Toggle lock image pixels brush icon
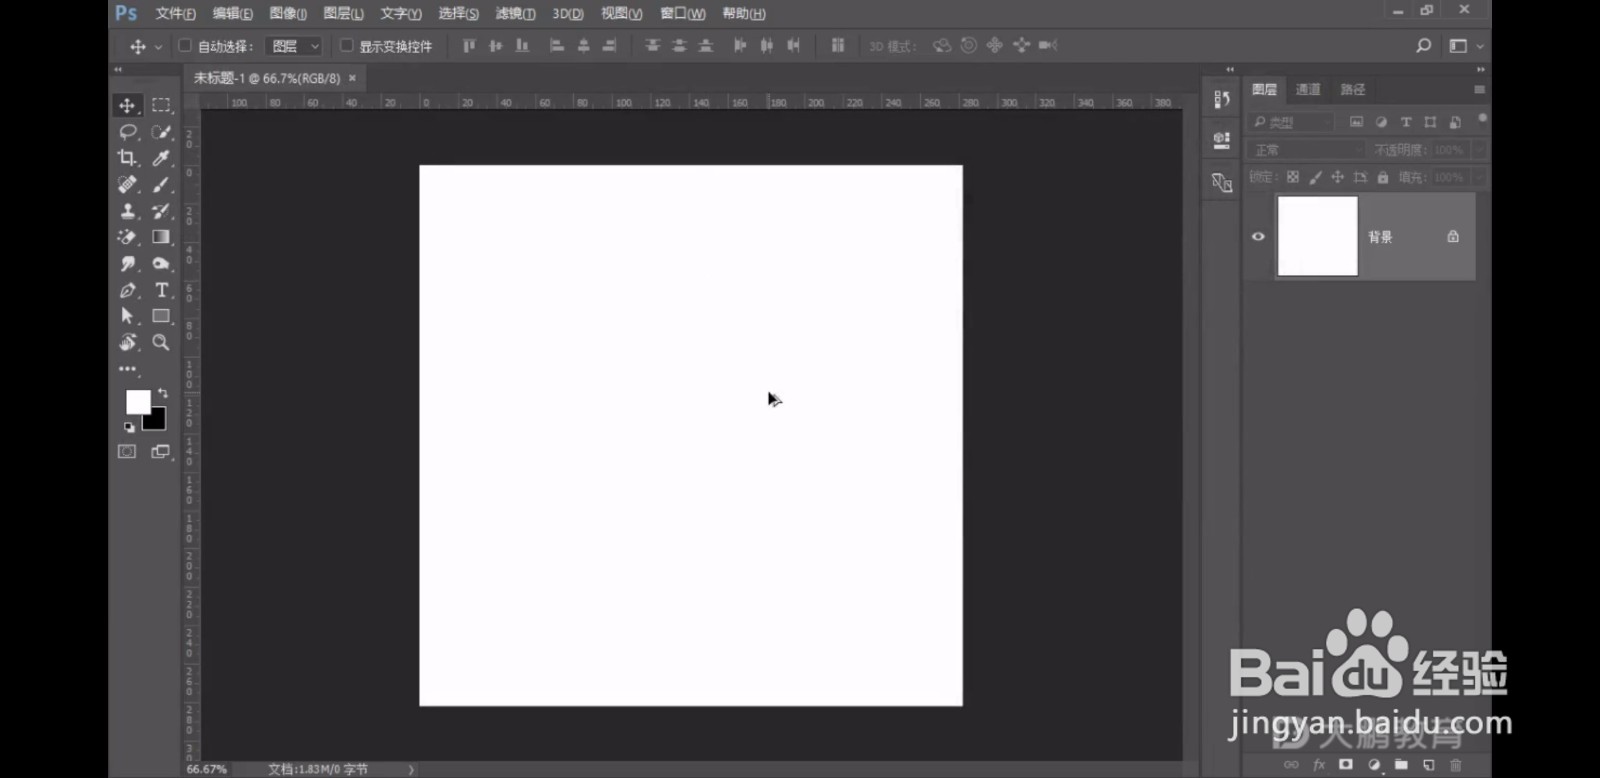Screen dimensions: 1600x778 tap(1315, 177)
